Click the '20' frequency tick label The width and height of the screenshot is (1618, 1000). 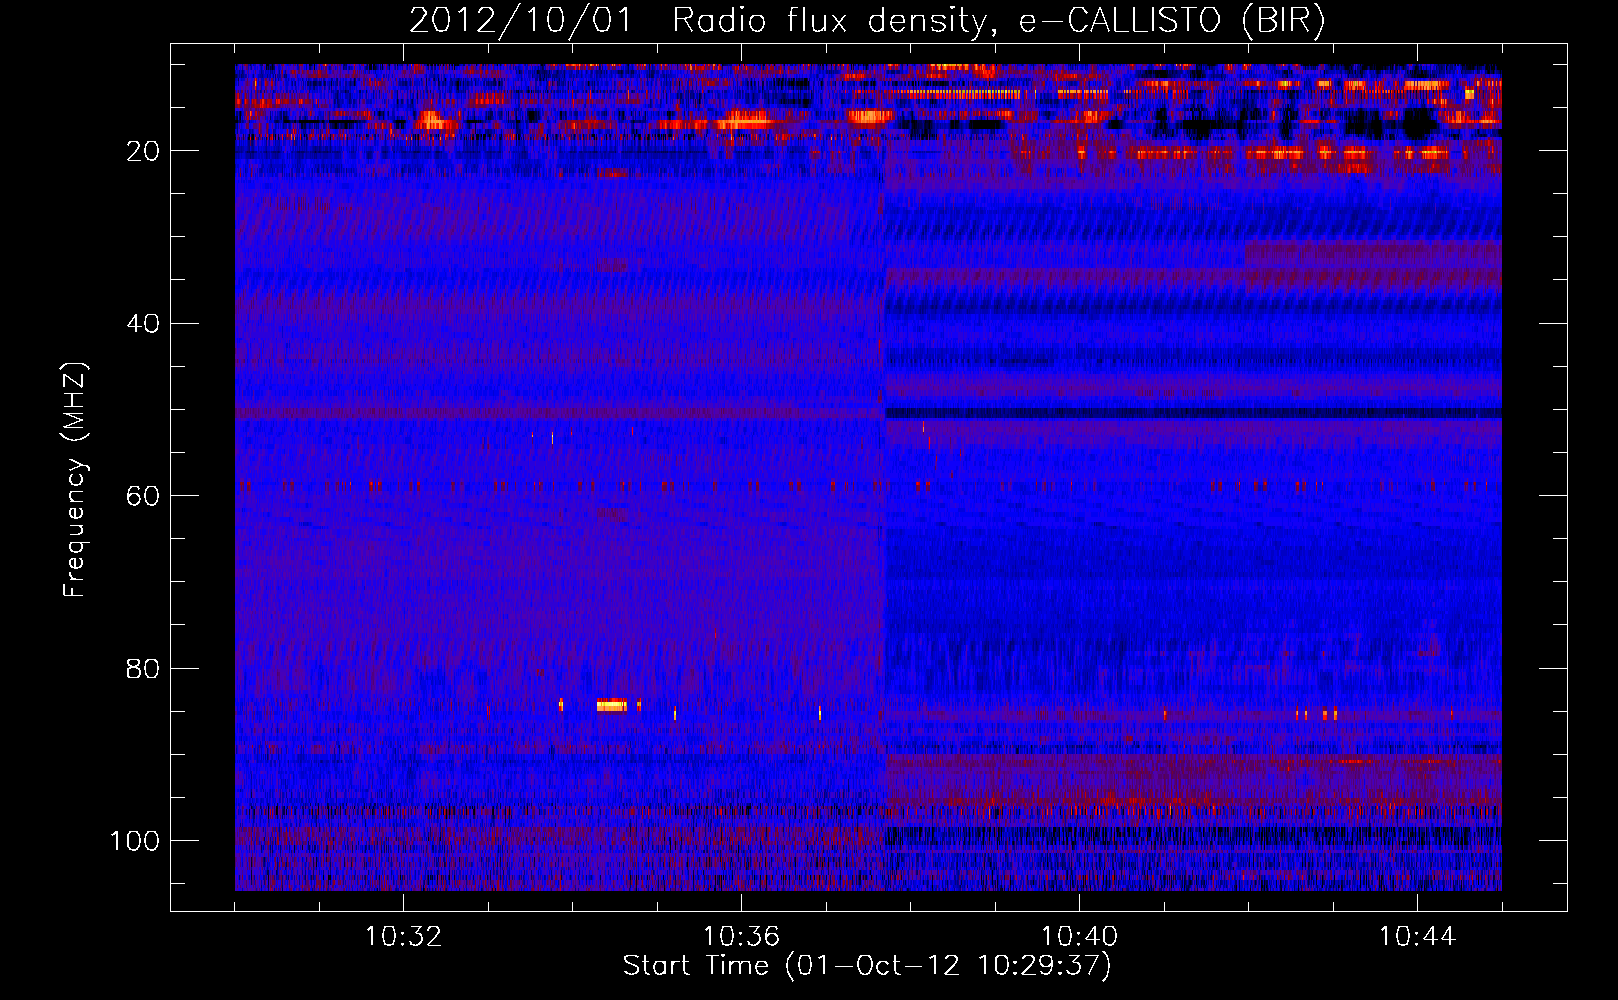[143, 151]
